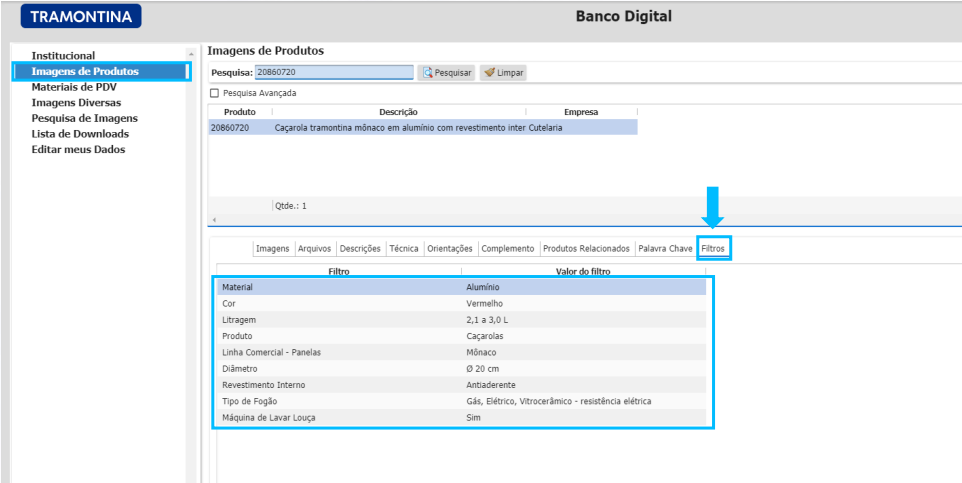The width and height of the screenshot is (962, 483).
Task: Click the Pesquisa input field
Action: click(334, 72)
